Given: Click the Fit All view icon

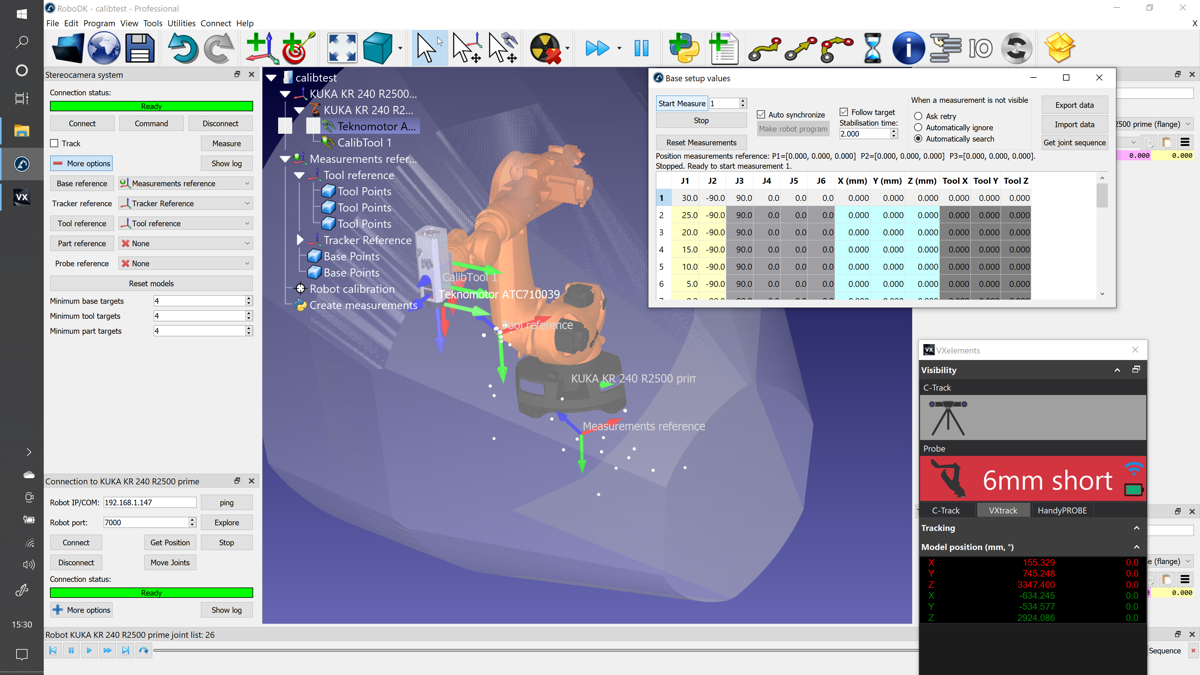Looking at the screenshot, I should click(x=342, y=48).
